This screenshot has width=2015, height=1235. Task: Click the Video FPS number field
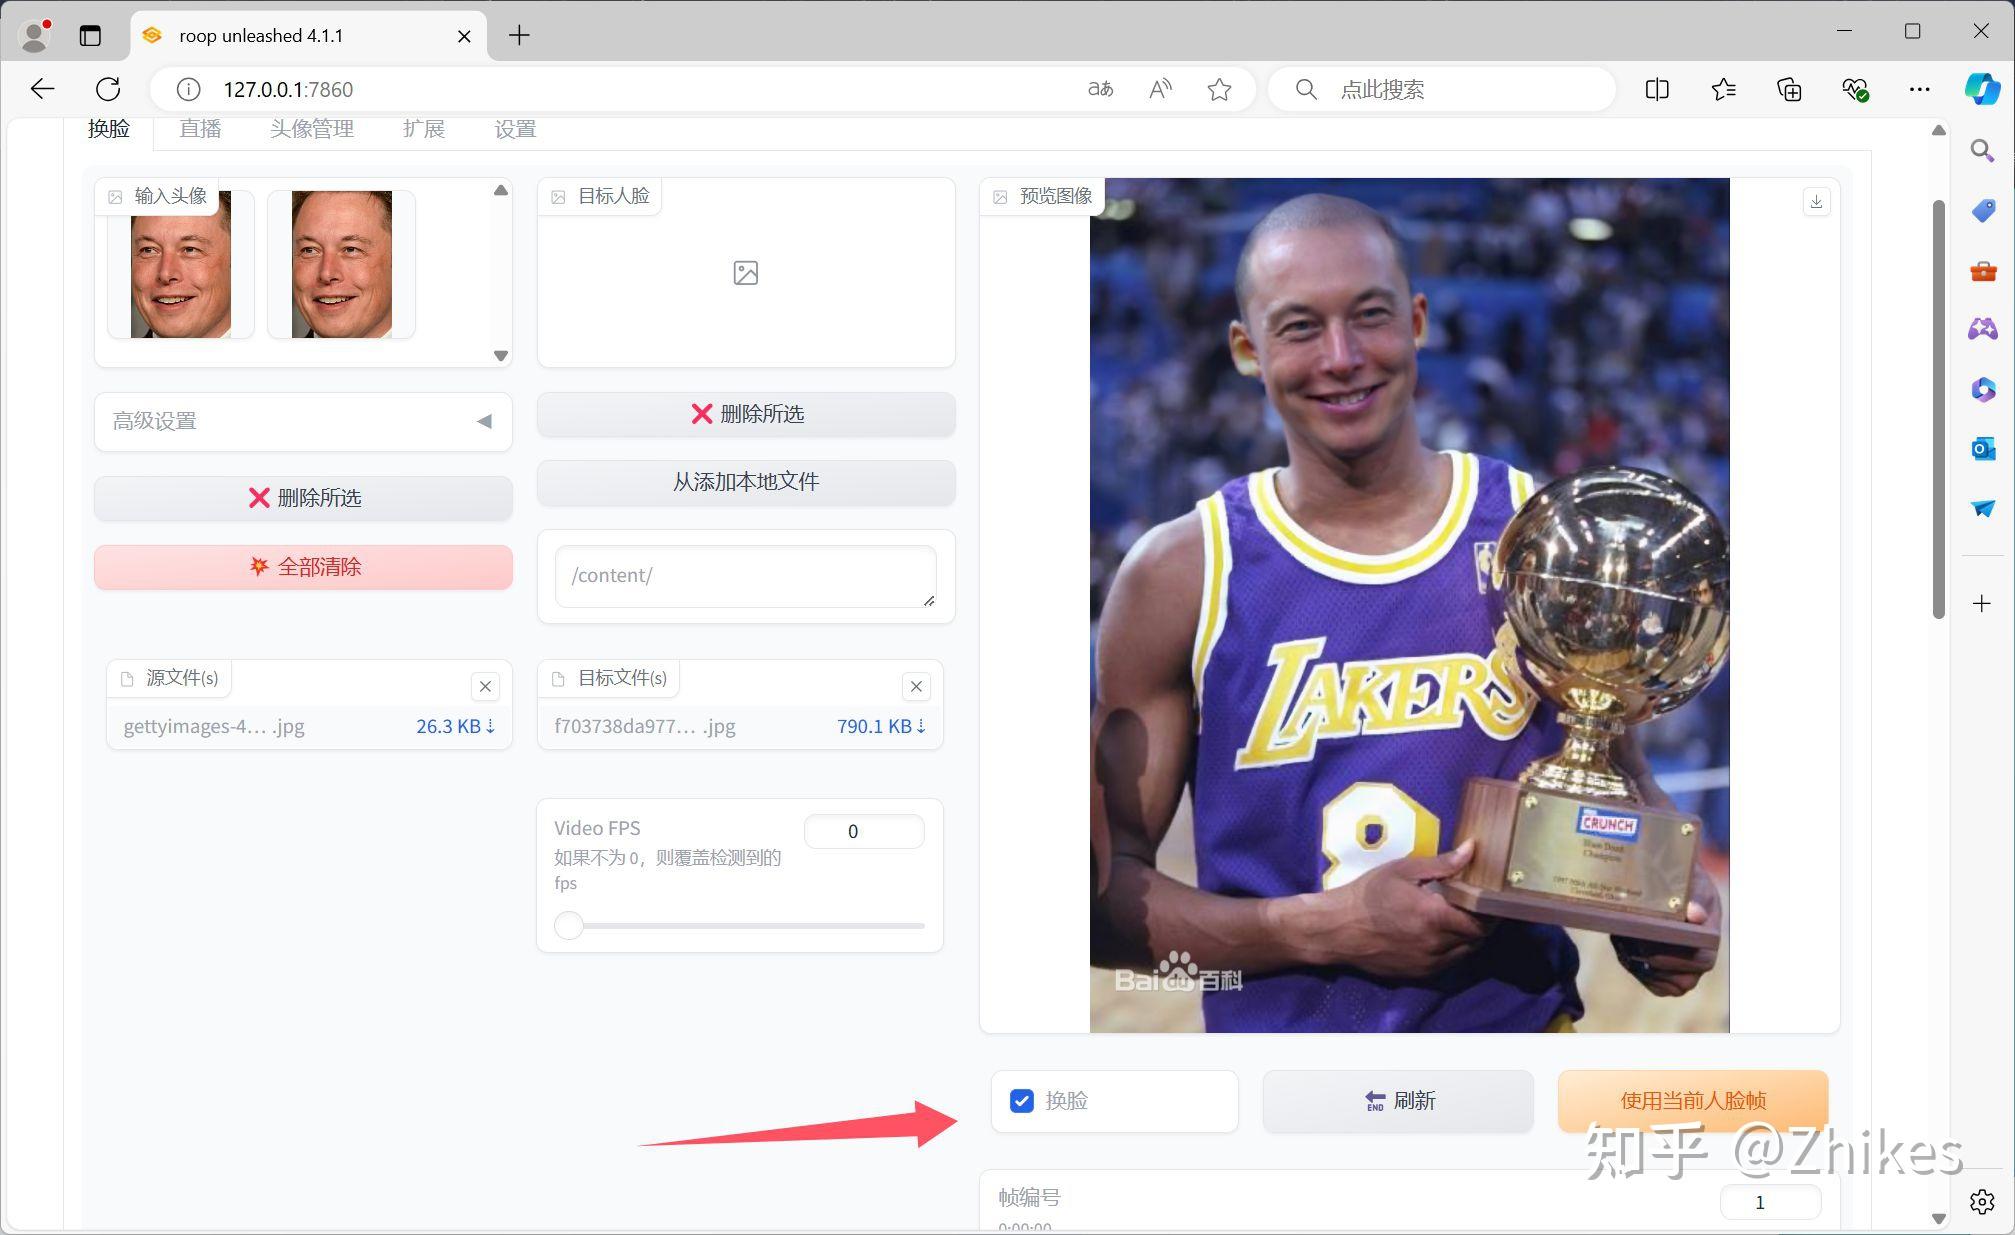coord(864,832)
